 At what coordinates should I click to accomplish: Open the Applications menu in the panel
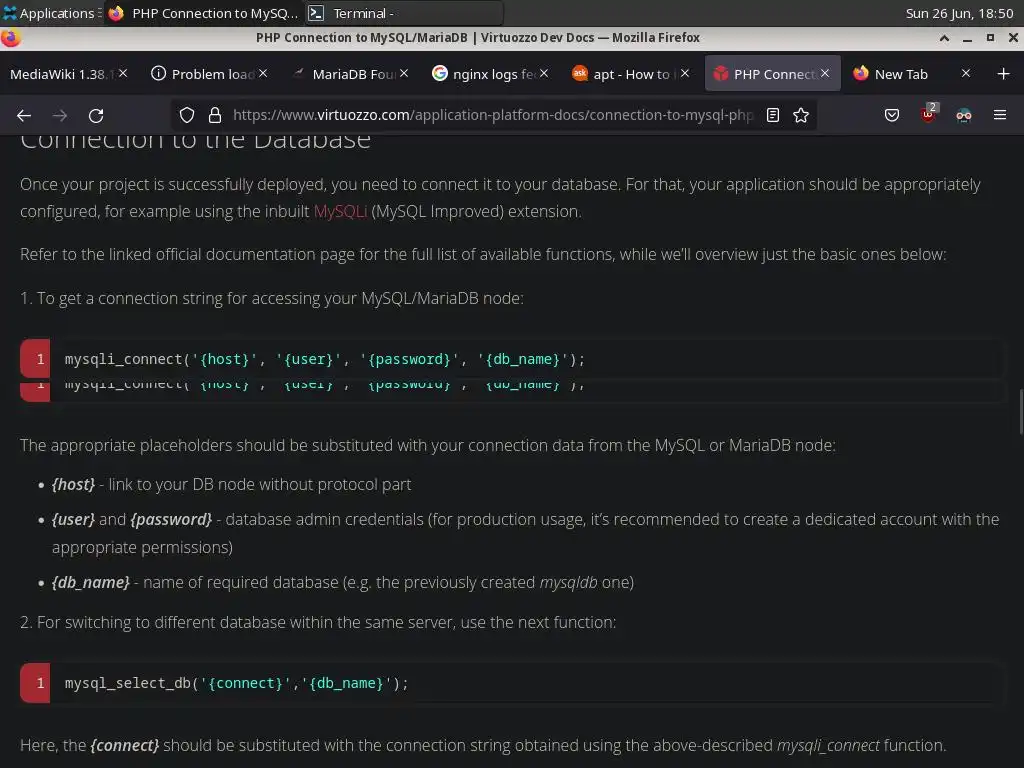(x=50, y=13)
